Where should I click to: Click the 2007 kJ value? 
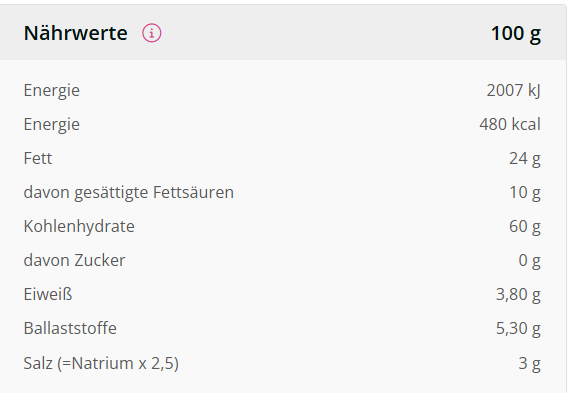tap(513, 90)
